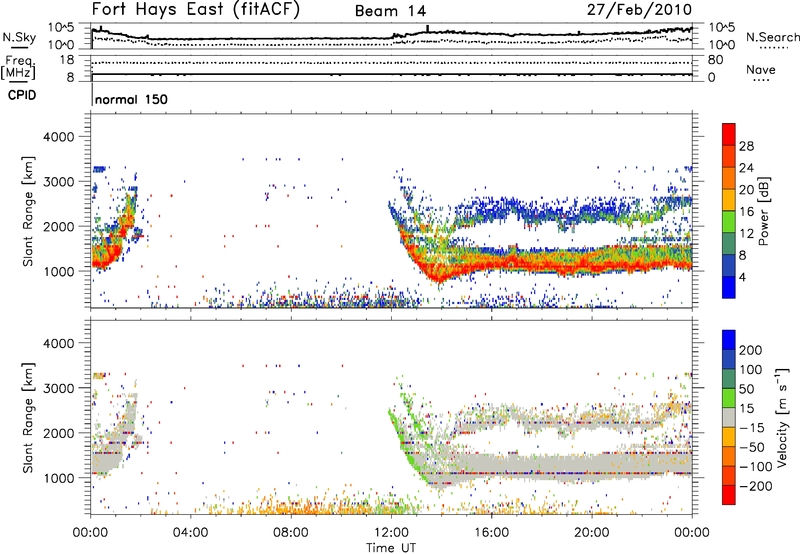Click the '20:00' time tick label

tap(592, 533)
